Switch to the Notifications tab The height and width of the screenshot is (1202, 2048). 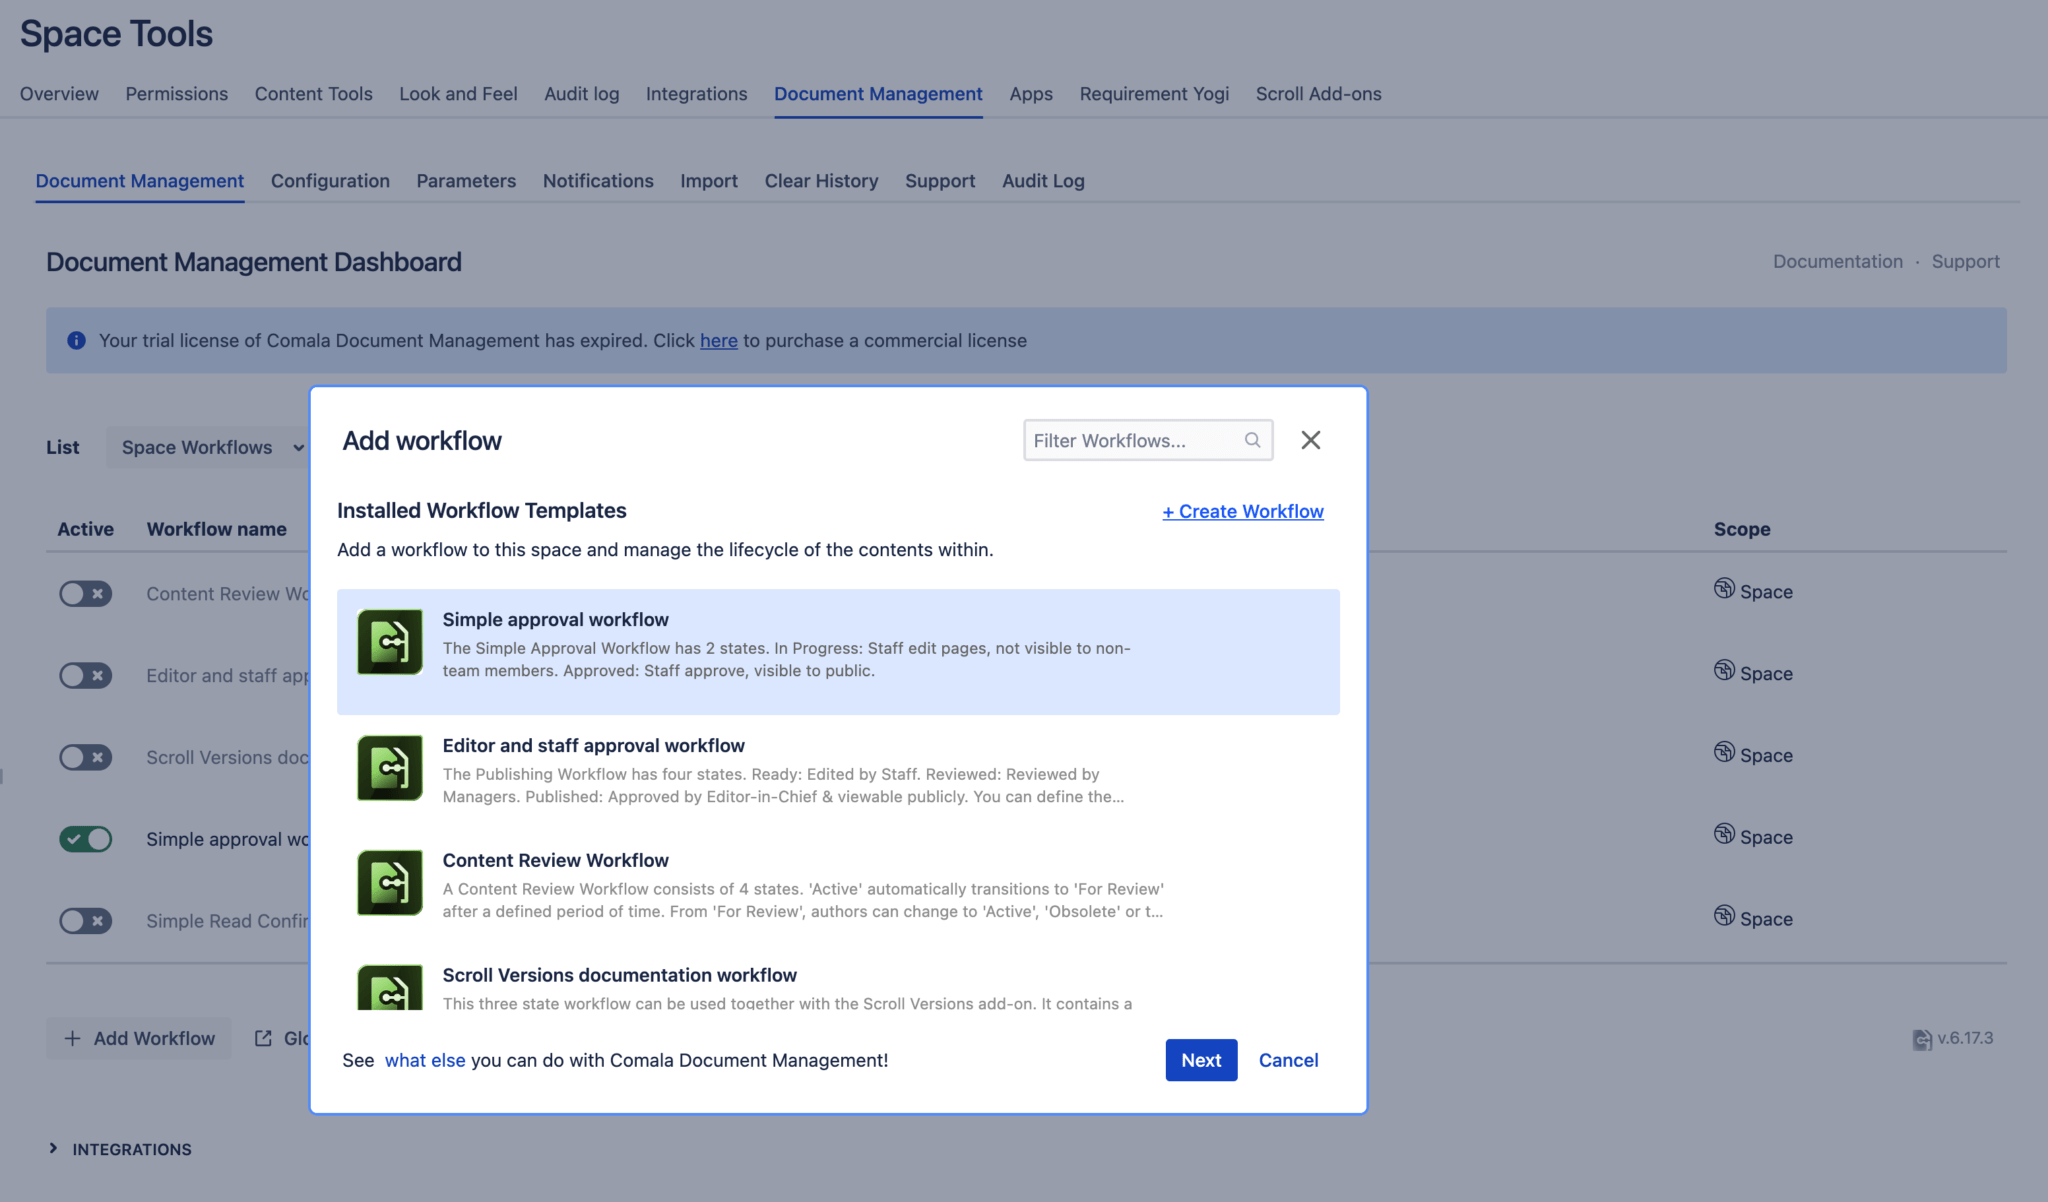(598, 181)
